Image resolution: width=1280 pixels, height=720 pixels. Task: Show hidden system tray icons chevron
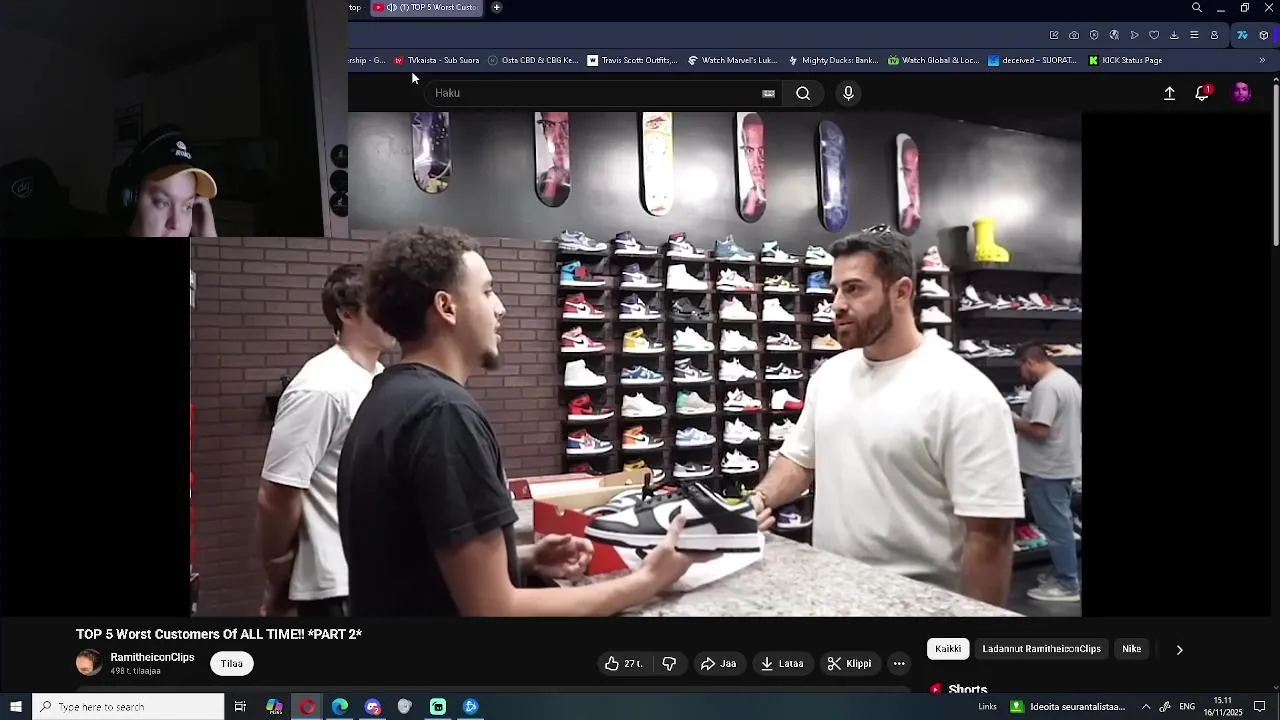1146,707
